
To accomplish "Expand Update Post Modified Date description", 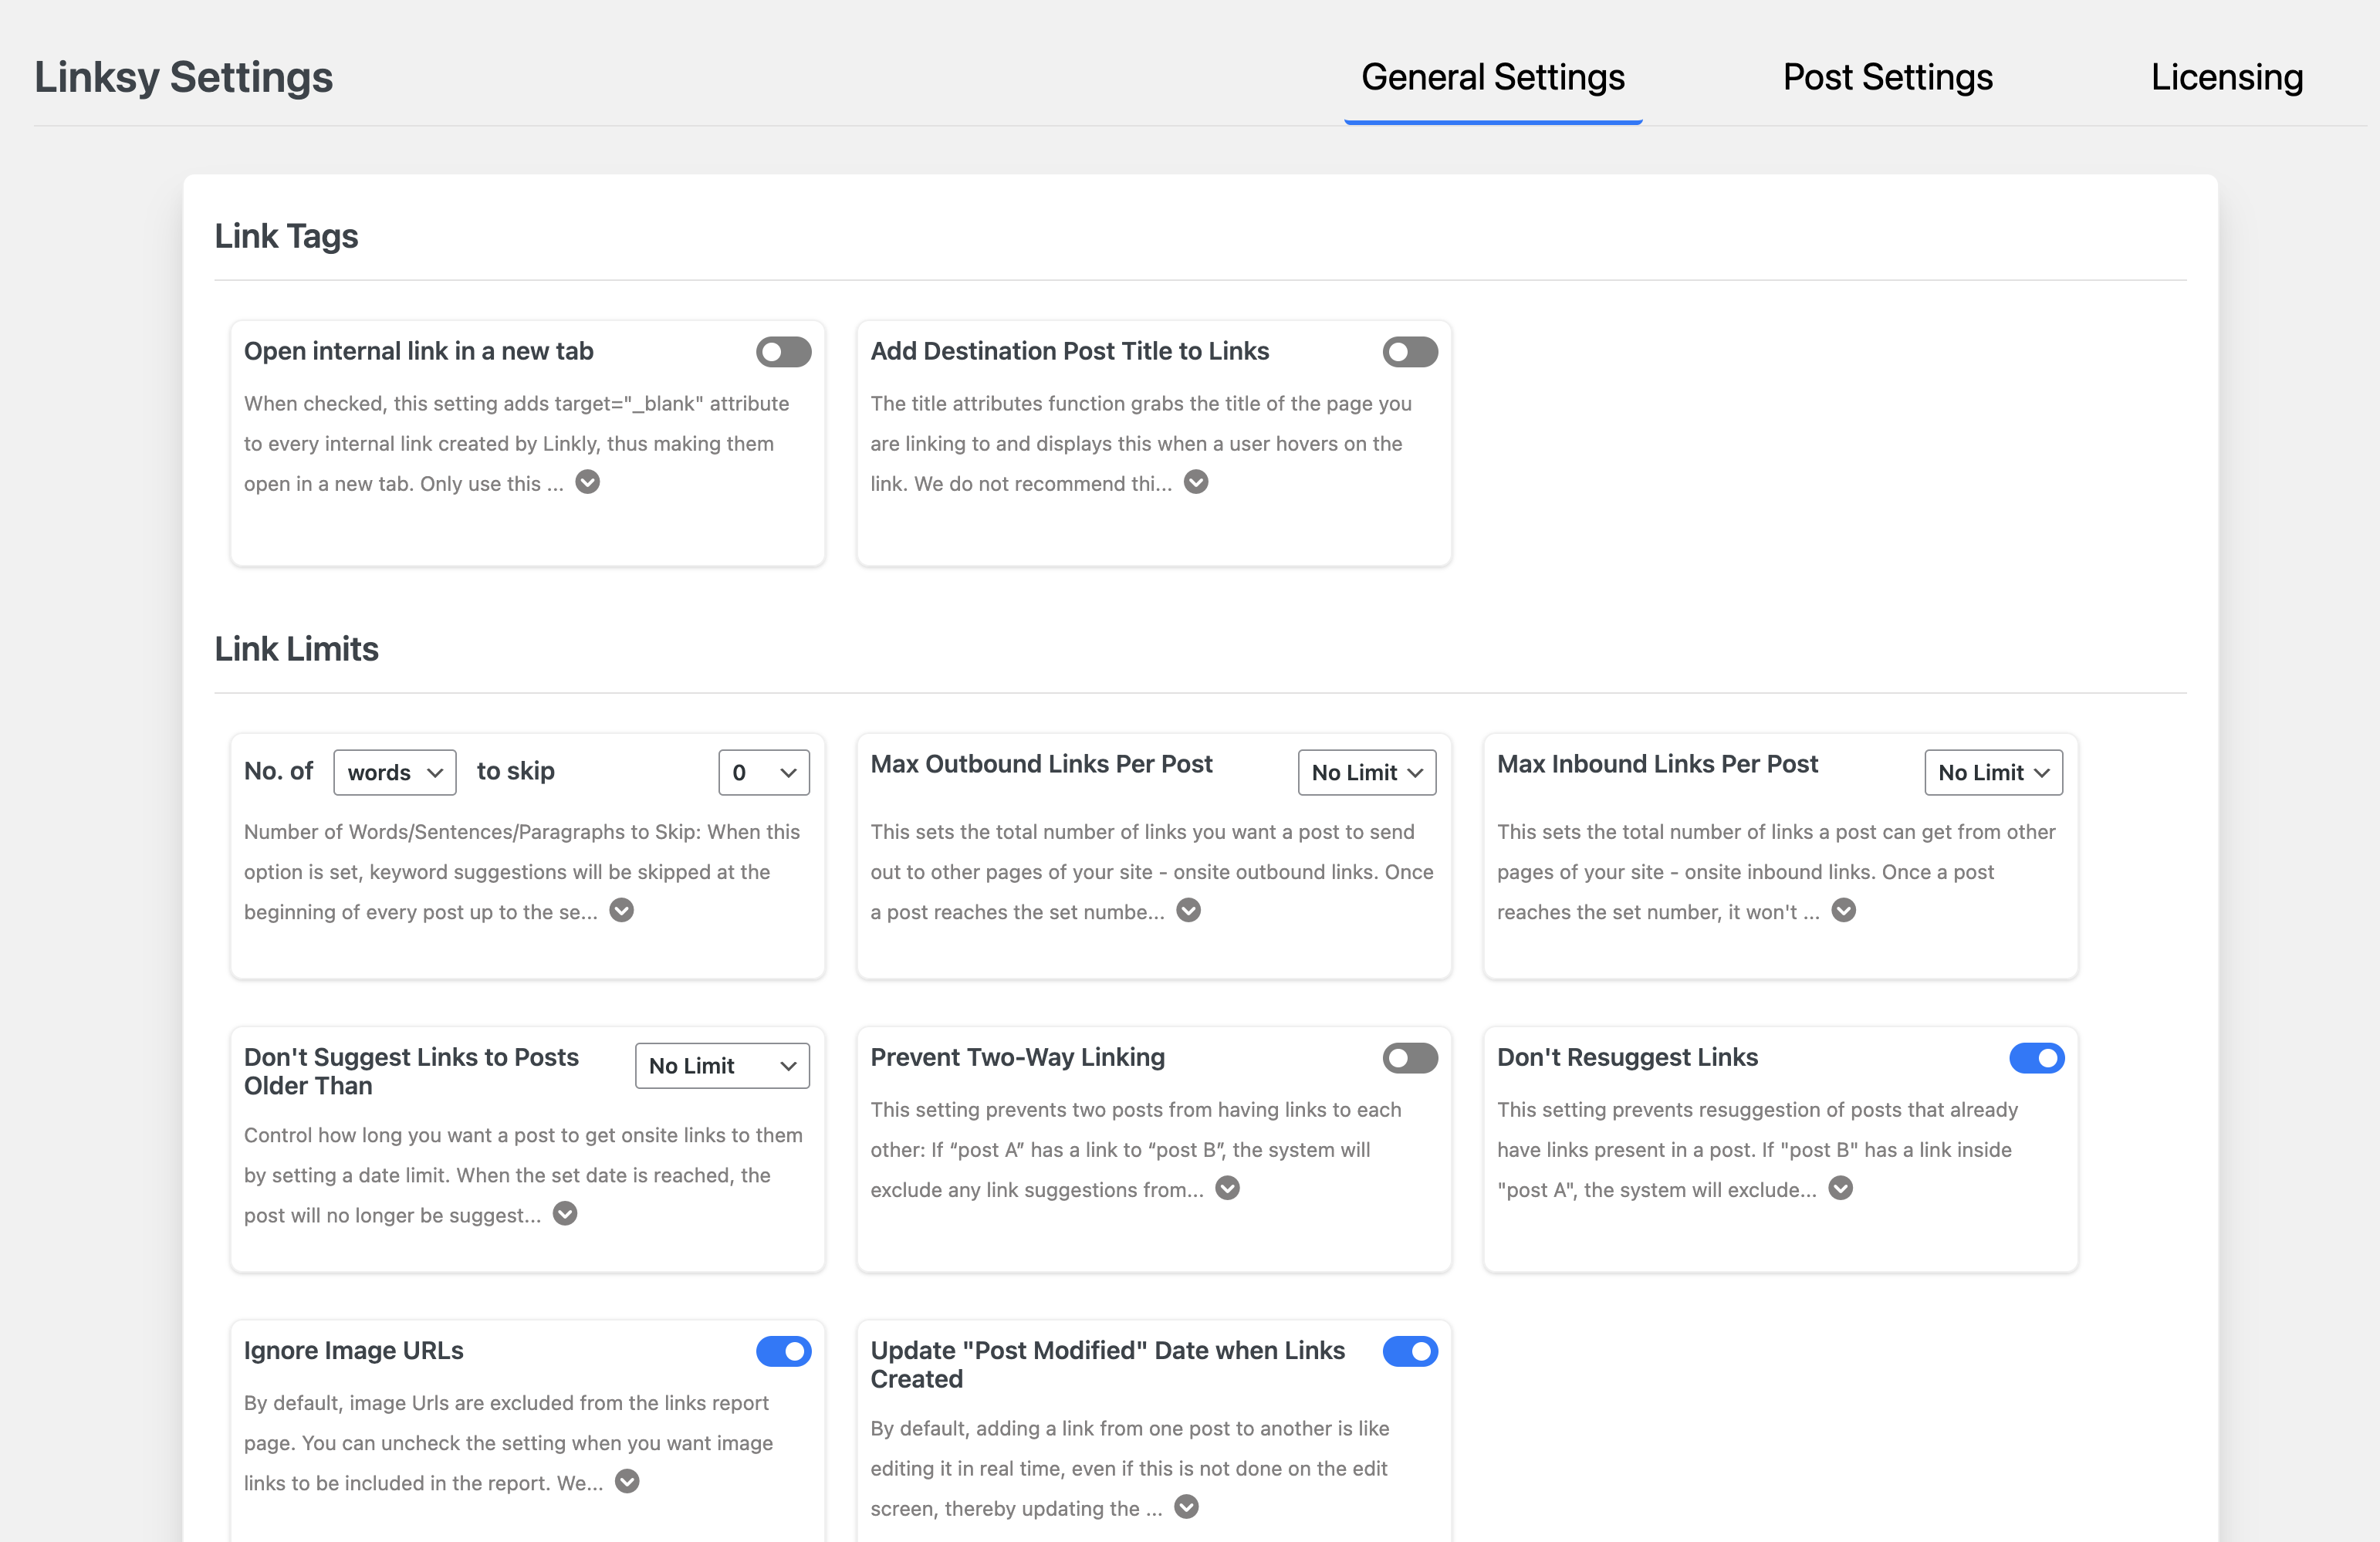I will 1187,1507.
